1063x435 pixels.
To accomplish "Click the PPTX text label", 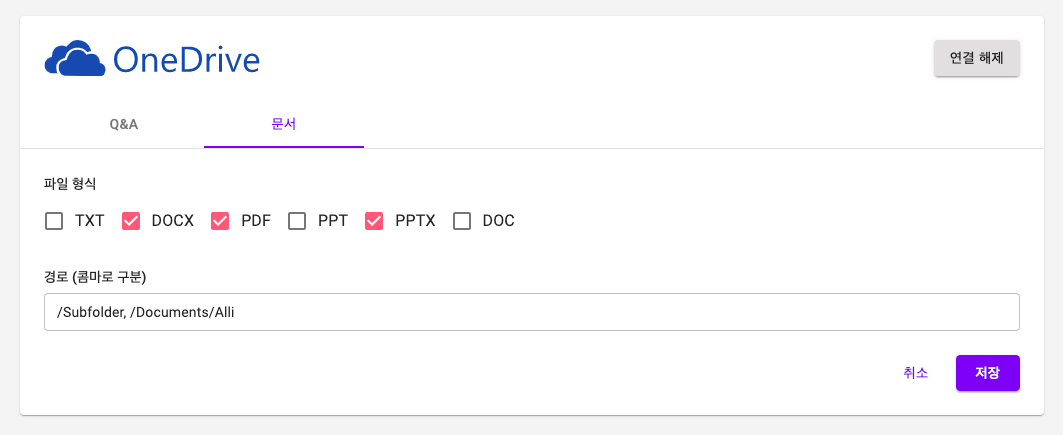I will coord(416,221).
